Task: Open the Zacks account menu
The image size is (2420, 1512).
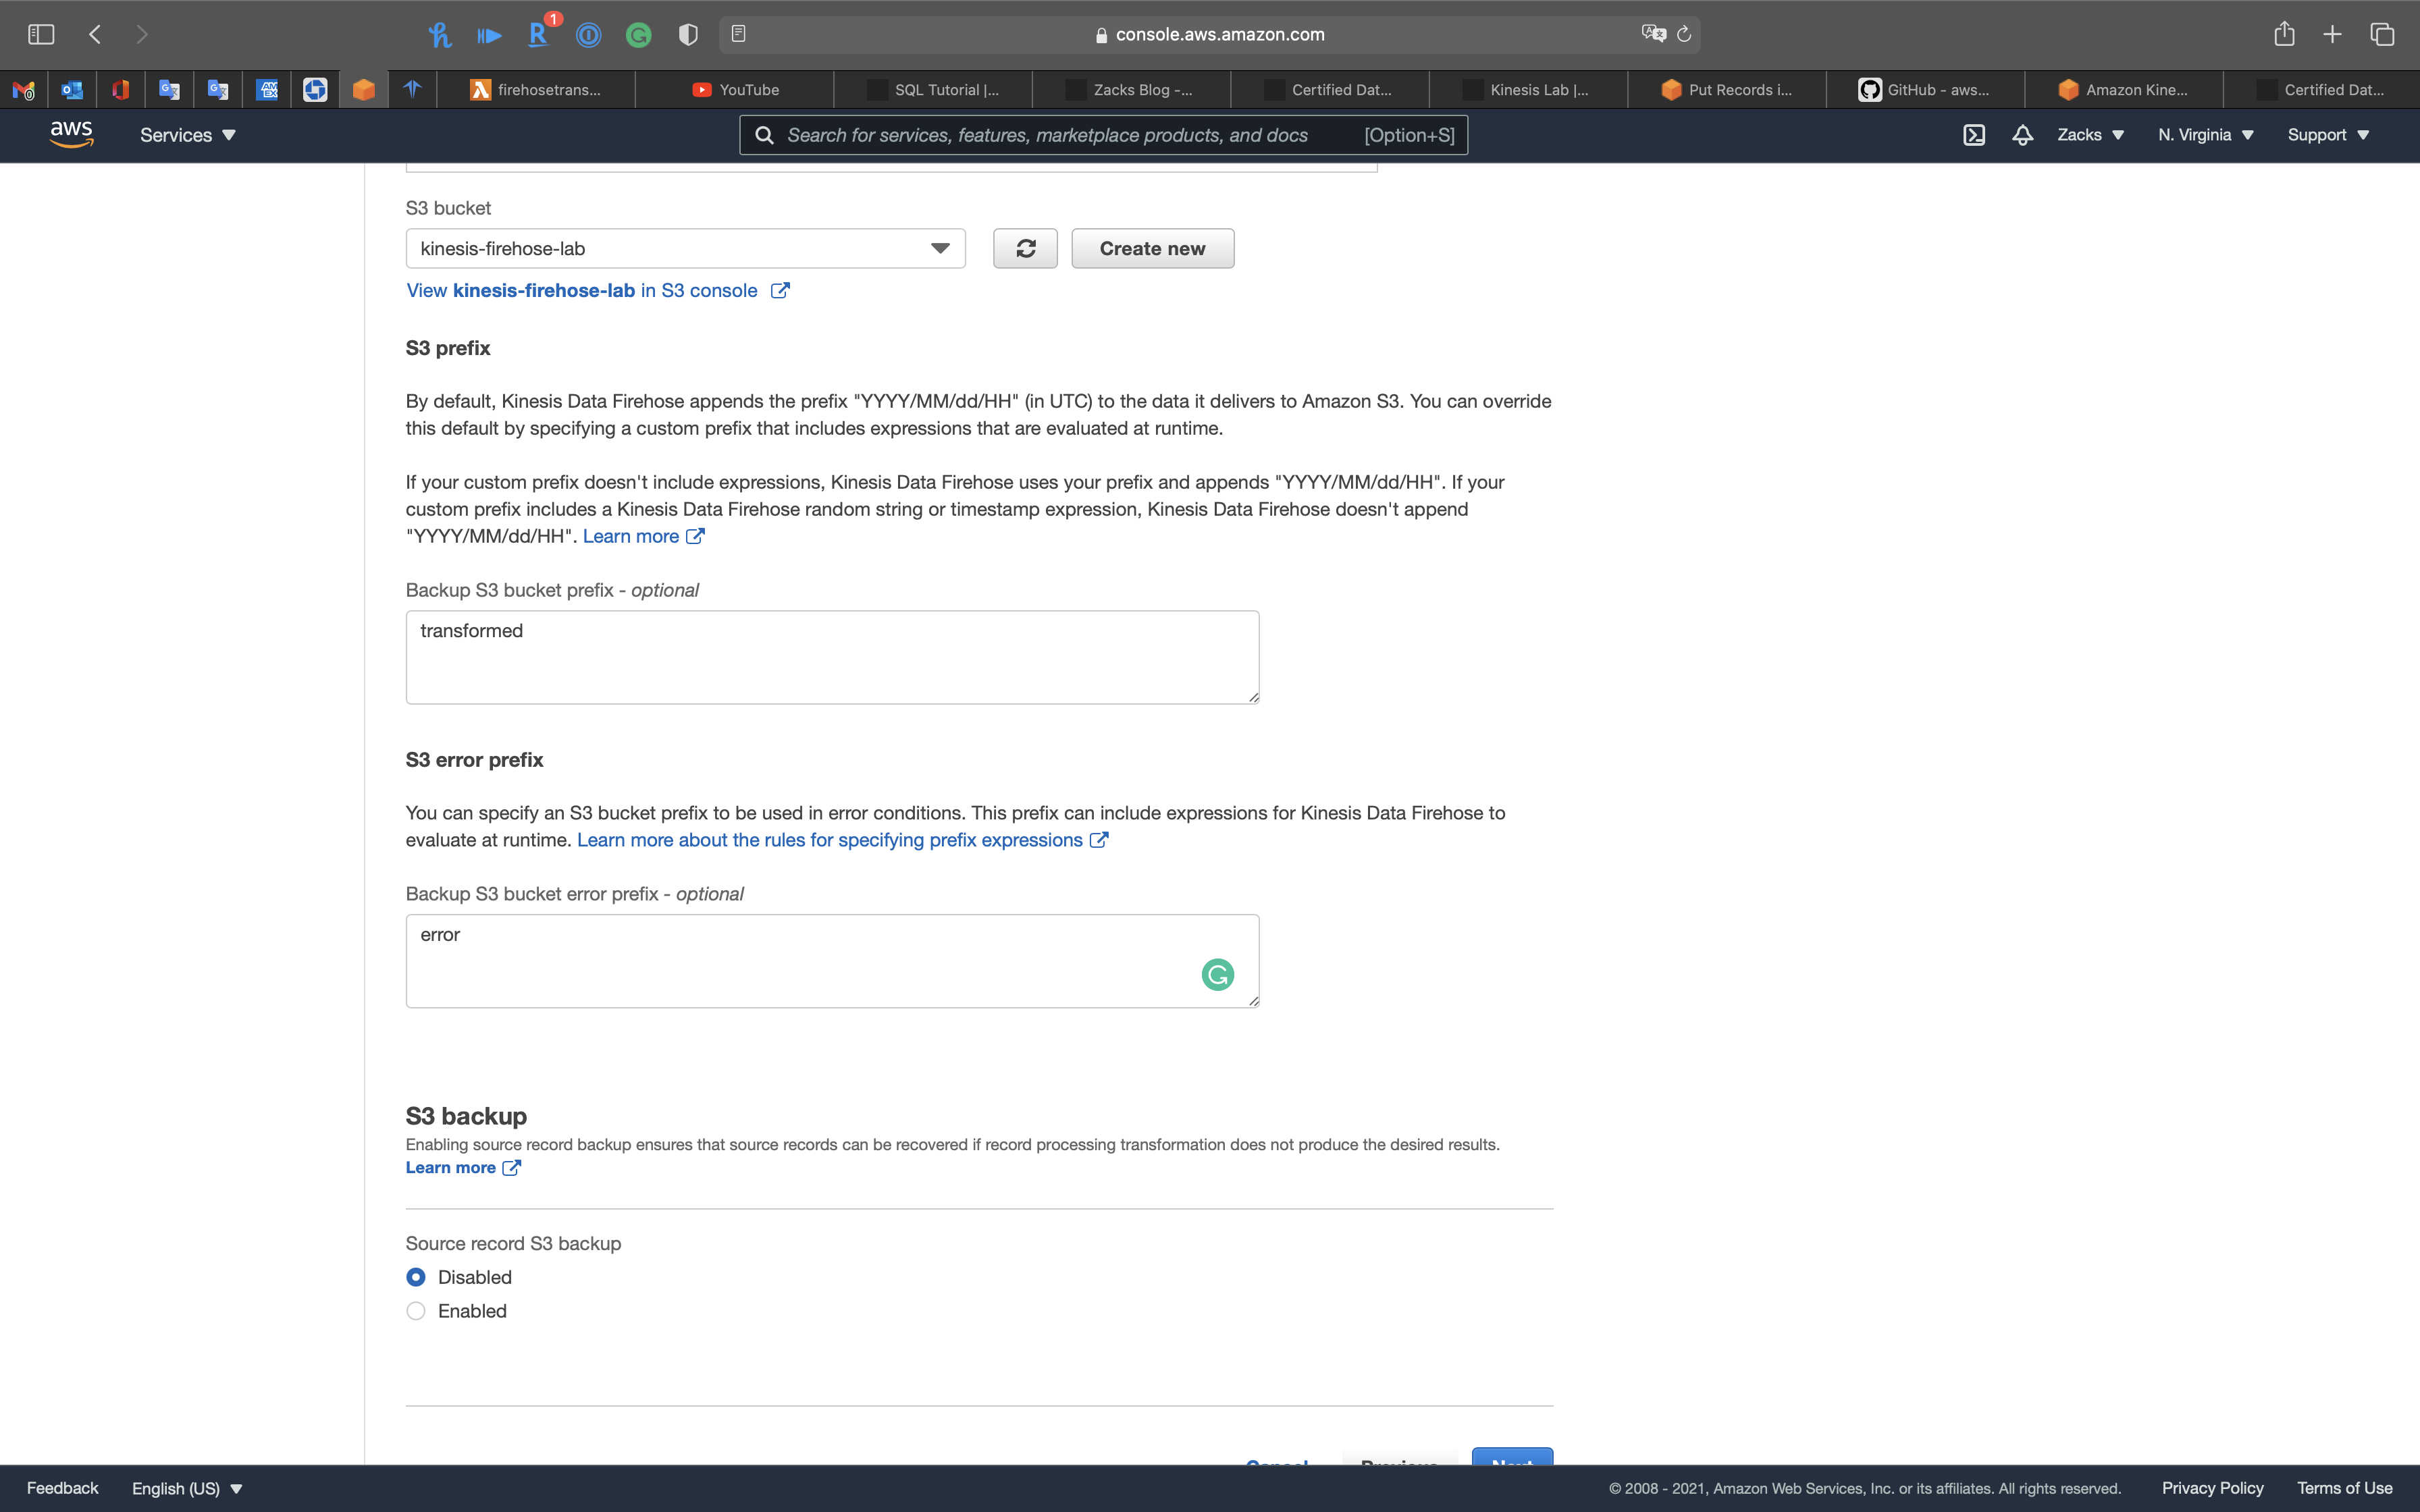Action: (x=2090, y=135)
